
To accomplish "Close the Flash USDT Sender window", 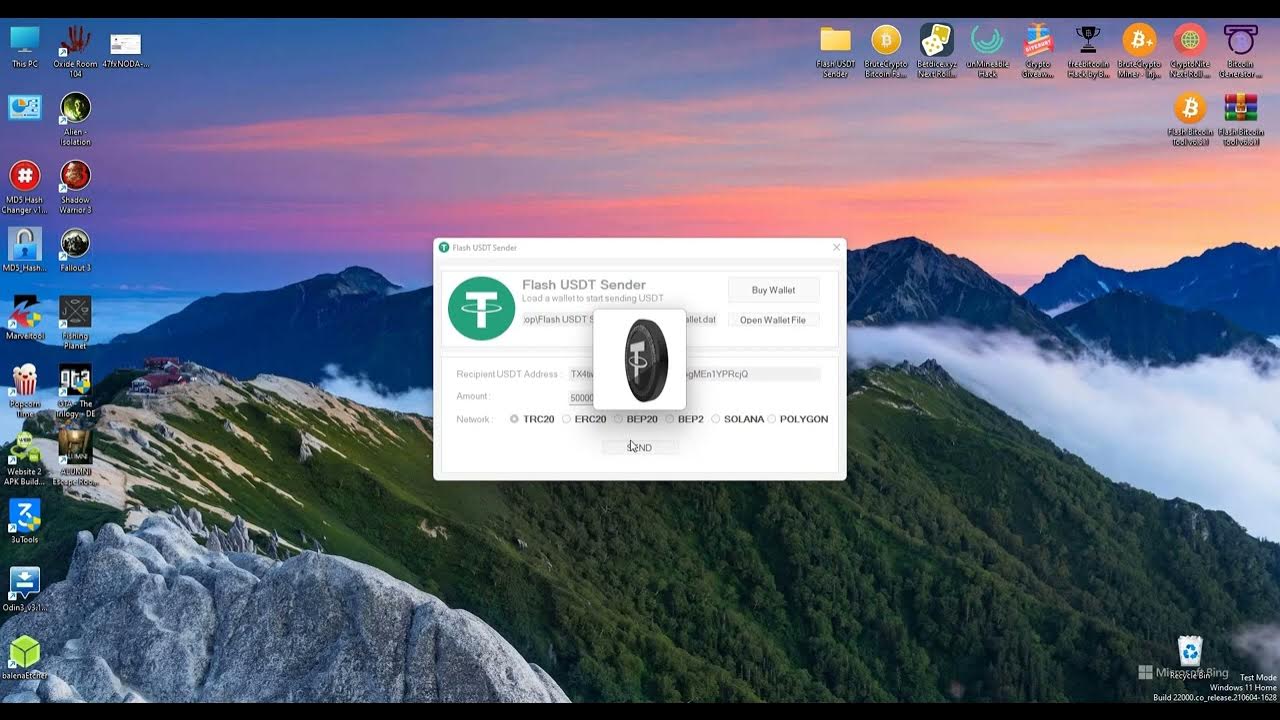I will (837, 247).
